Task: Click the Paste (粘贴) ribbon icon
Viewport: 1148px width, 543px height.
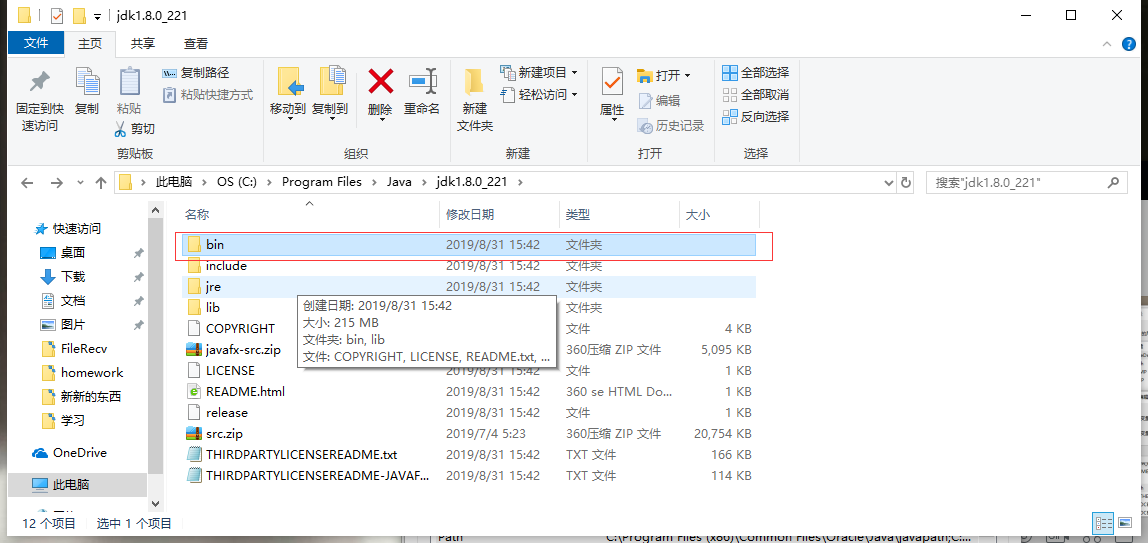Action: point(129,82)
